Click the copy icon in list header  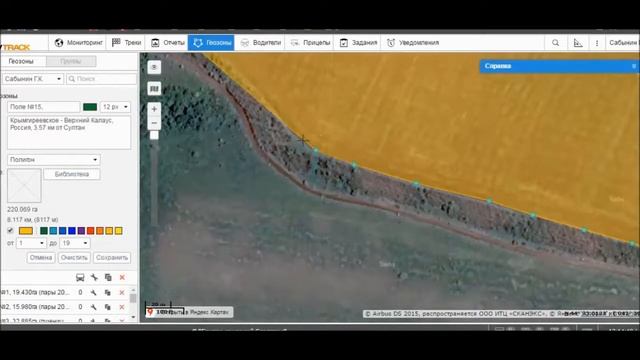[108, 278]
